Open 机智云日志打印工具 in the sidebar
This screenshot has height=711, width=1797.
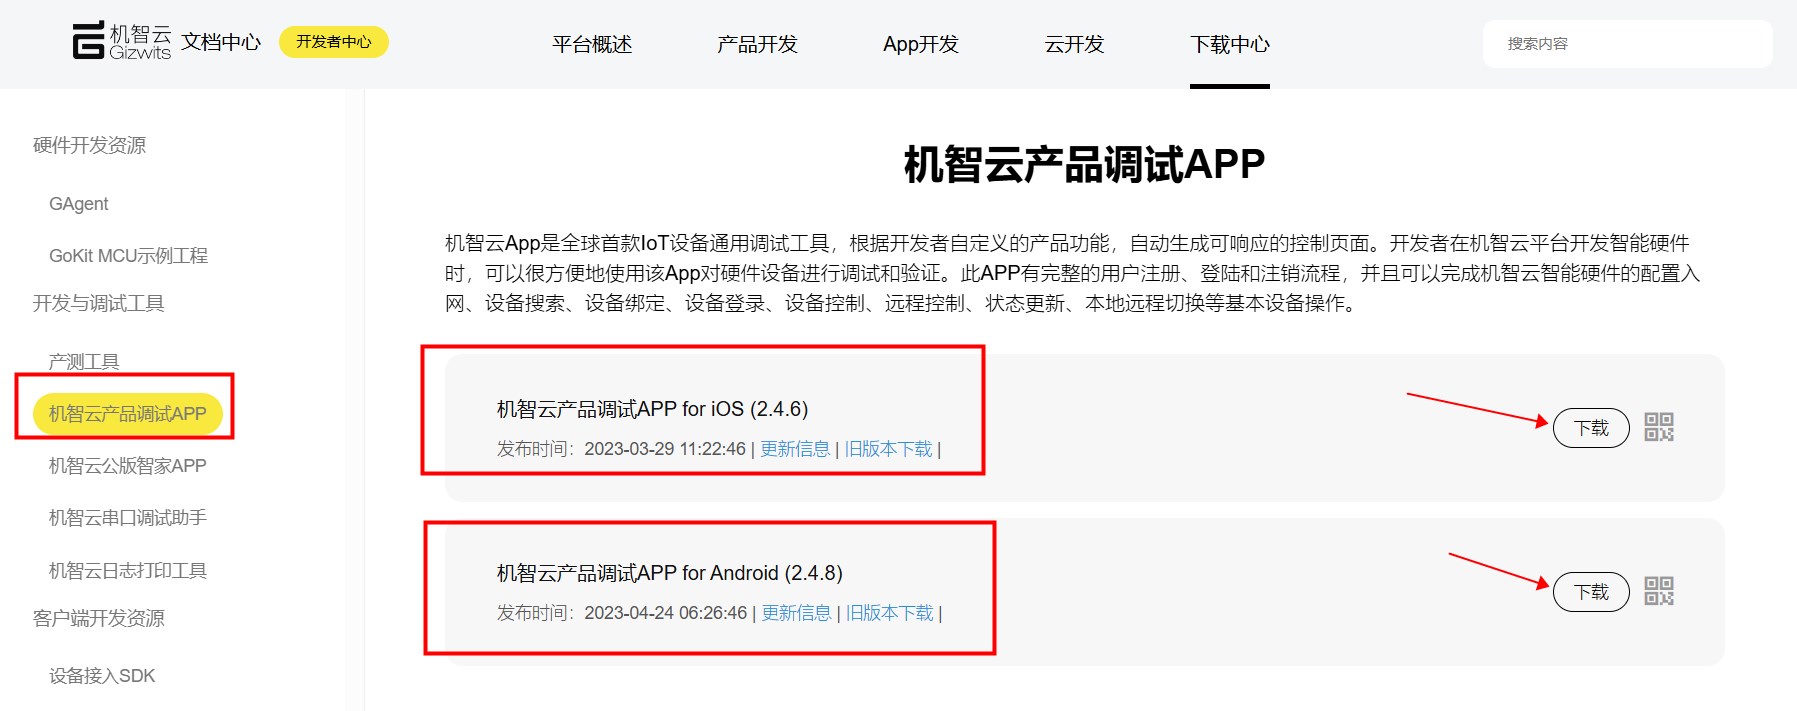[128, 571]
